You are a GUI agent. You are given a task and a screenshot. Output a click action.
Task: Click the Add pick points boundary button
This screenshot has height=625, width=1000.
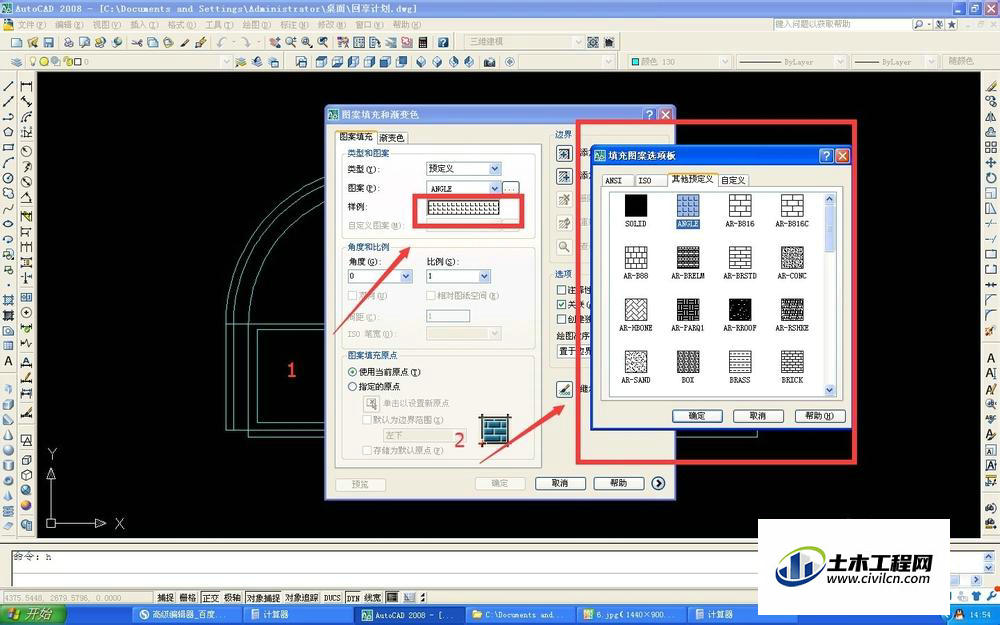pos(564,153)
